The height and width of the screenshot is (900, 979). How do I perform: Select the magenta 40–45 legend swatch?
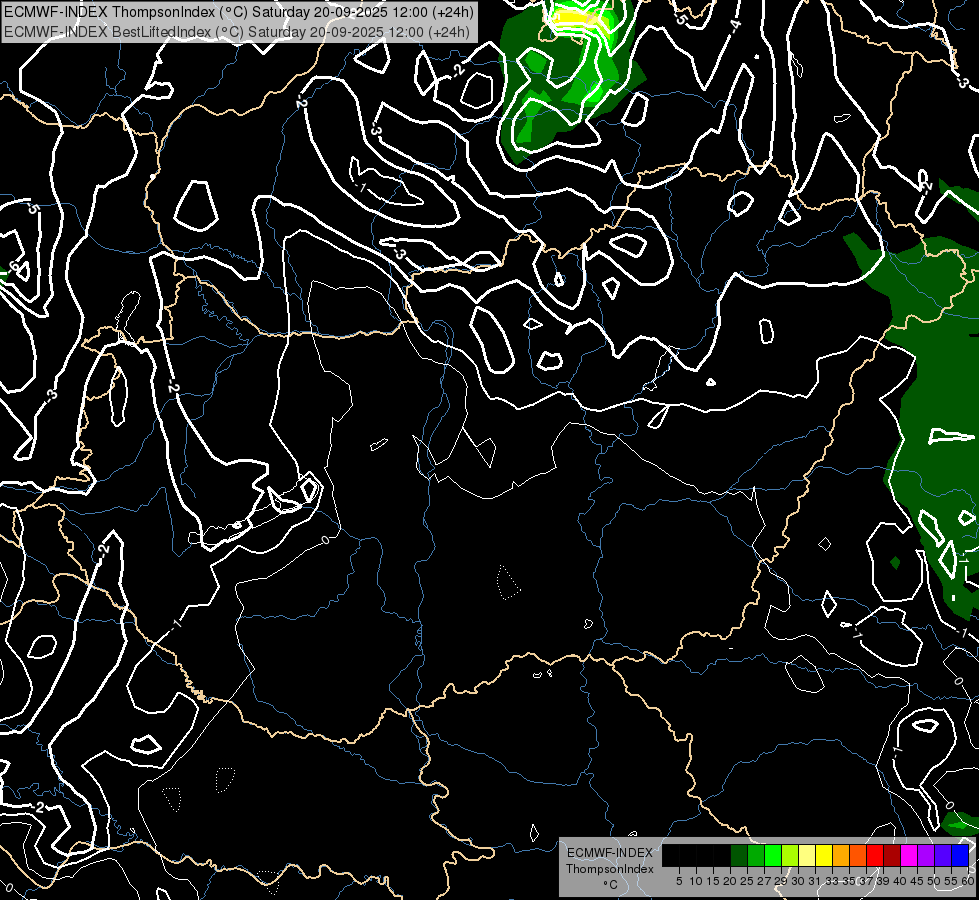pos(909,855)
